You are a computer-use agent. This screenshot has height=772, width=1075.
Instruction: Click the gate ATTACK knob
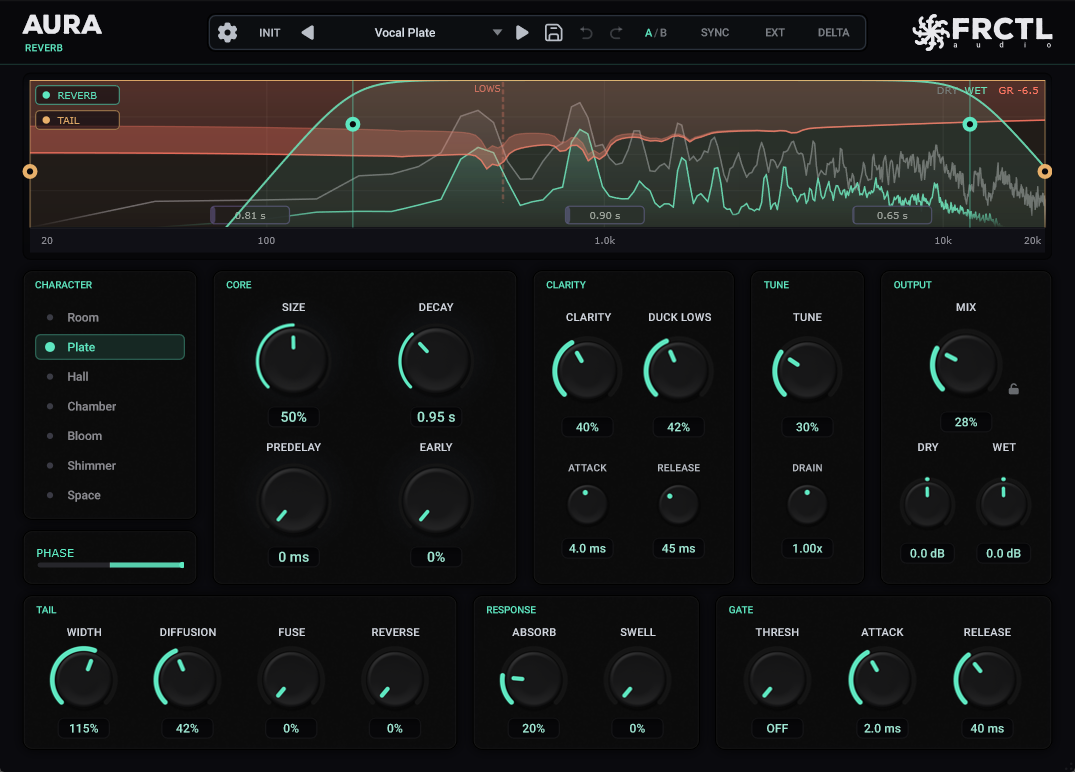click(x=882, y=678)
